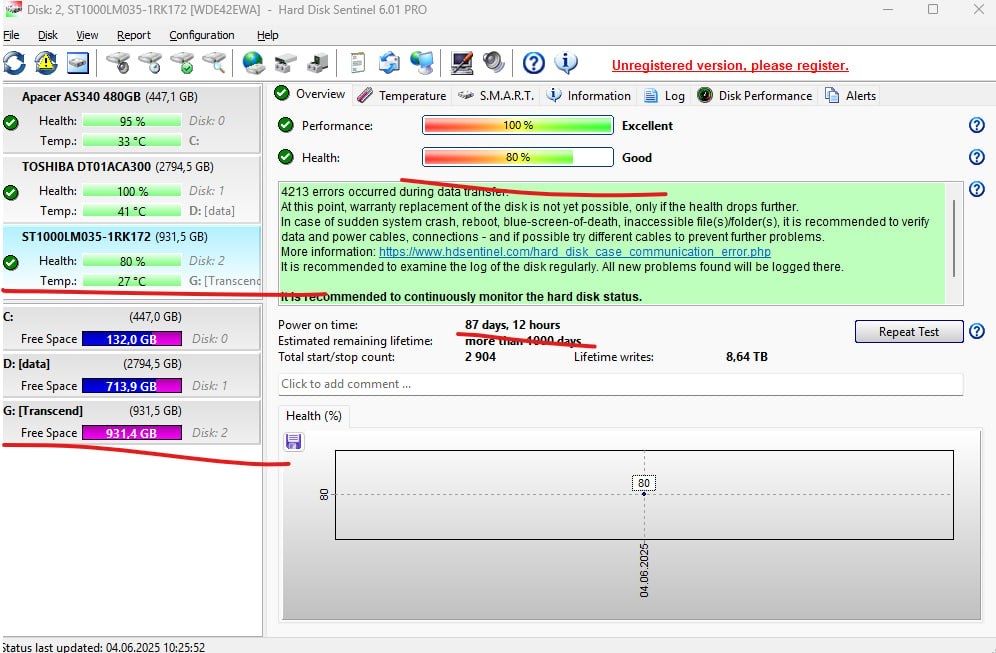Screen dimensions: 996x653
Task: Switch to the Temperature tab
Action: [x=401, y=95]
